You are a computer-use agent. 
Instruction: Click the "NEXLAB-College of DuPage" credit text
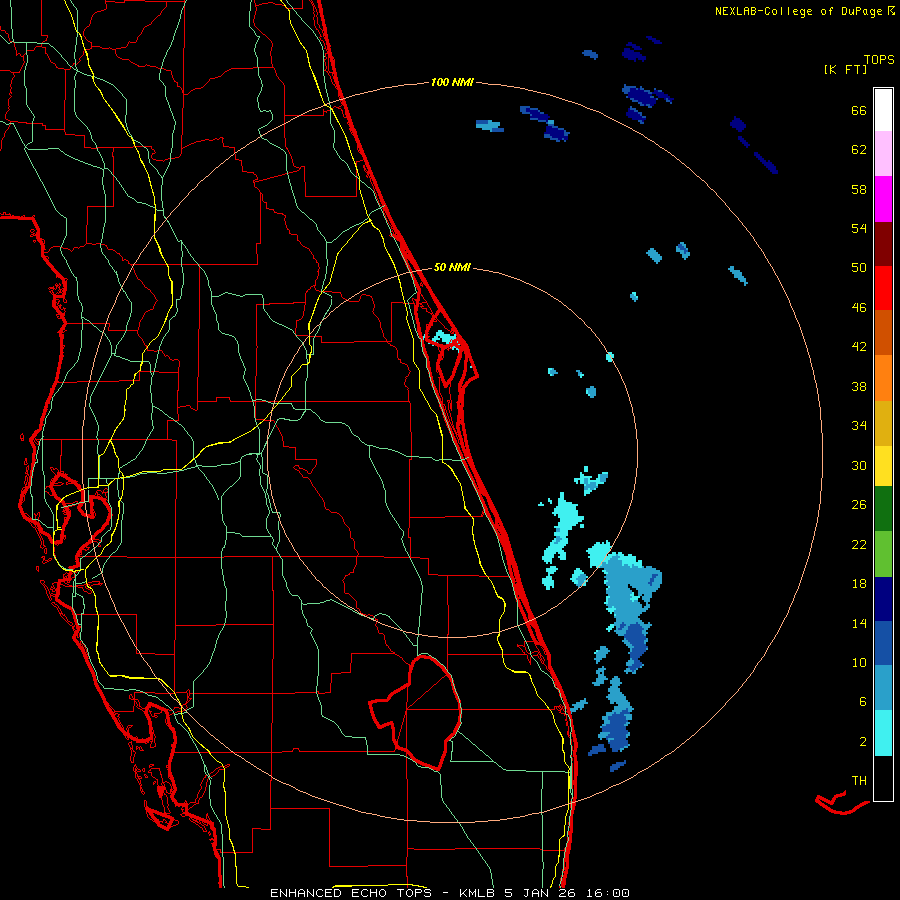point(798,11)
